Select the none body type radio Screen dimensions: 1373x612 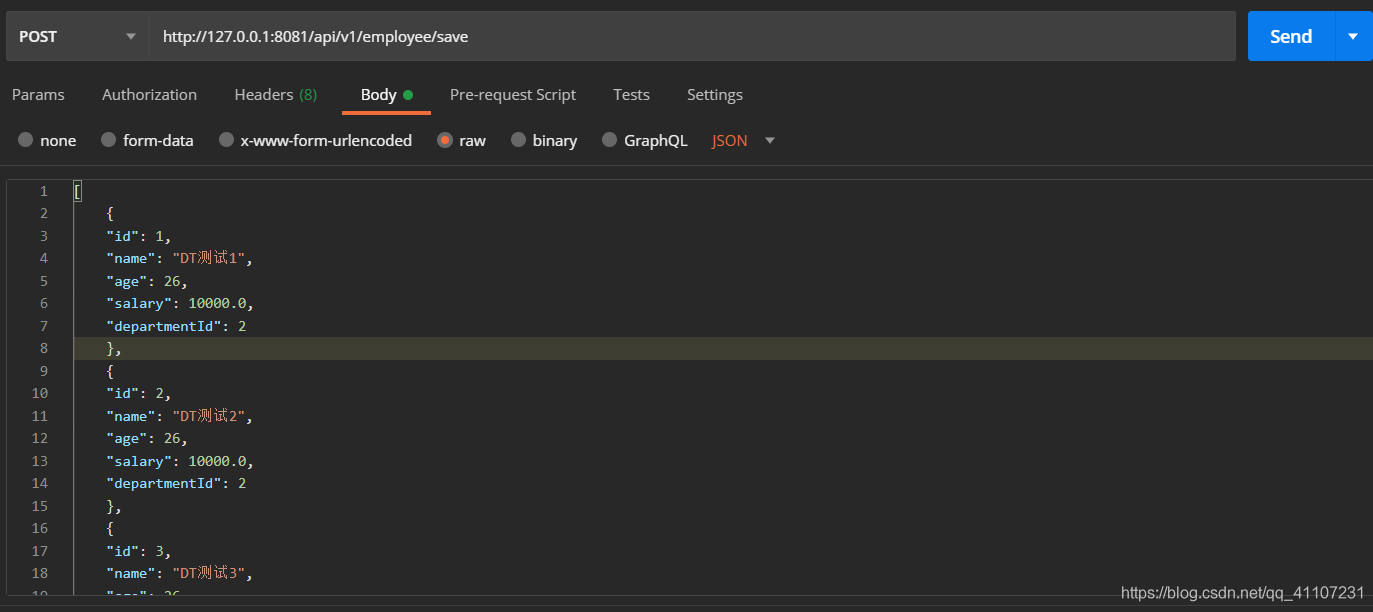[x=25, y=141]
